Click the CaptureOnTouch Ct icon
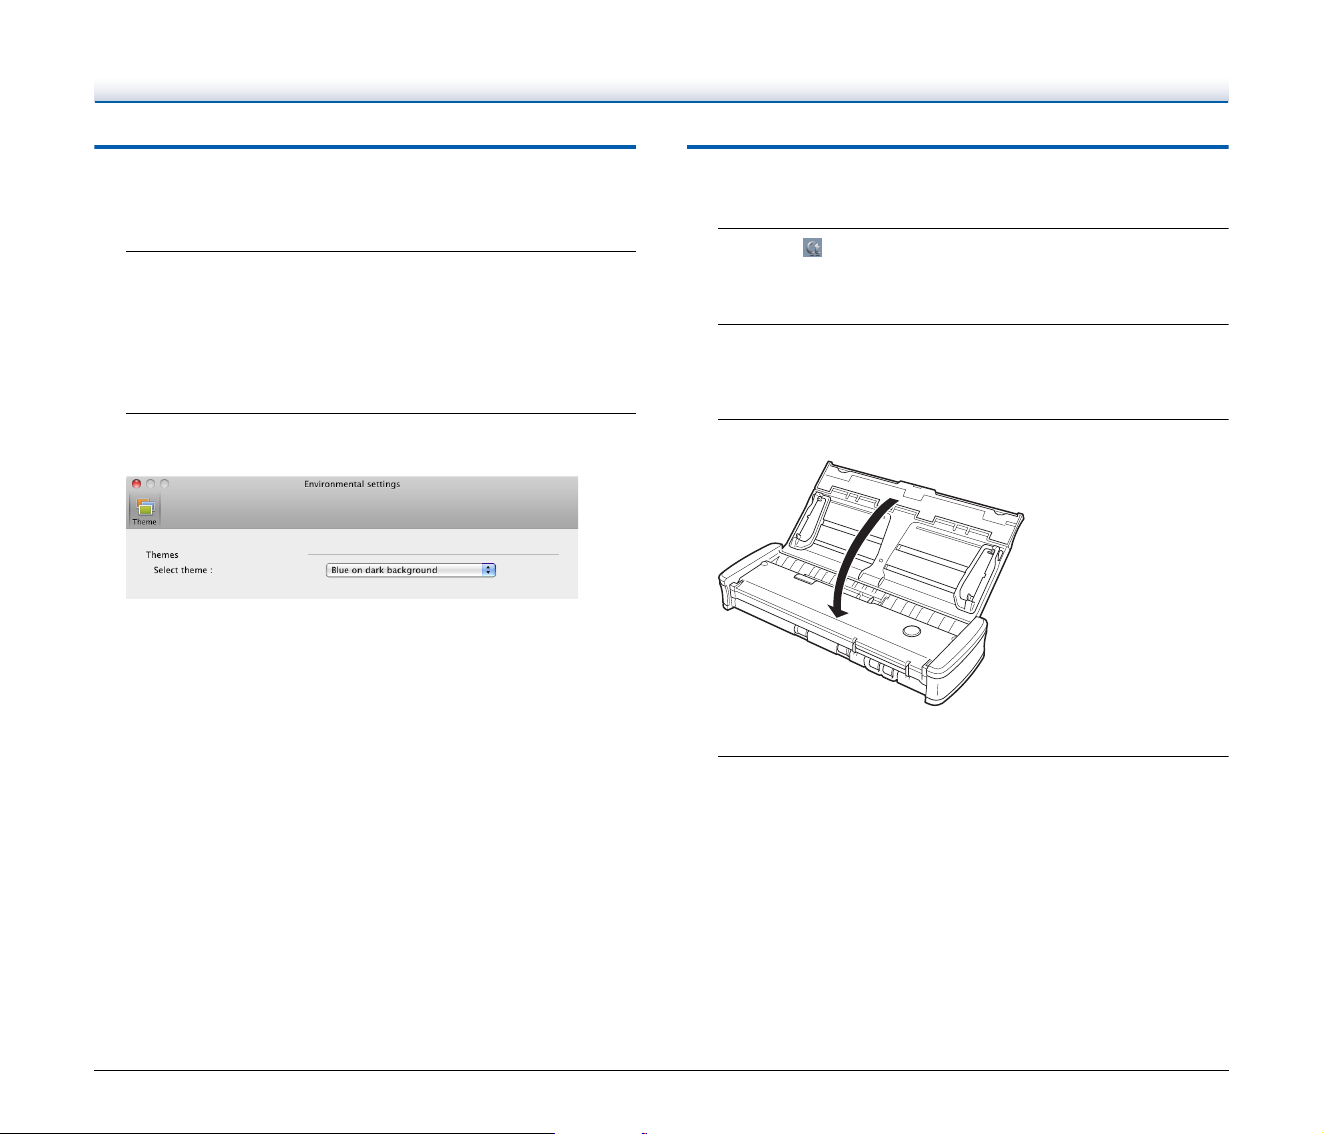This screenshot has width=1323, height=1134. pyautogui.click(x=813, y=248)
